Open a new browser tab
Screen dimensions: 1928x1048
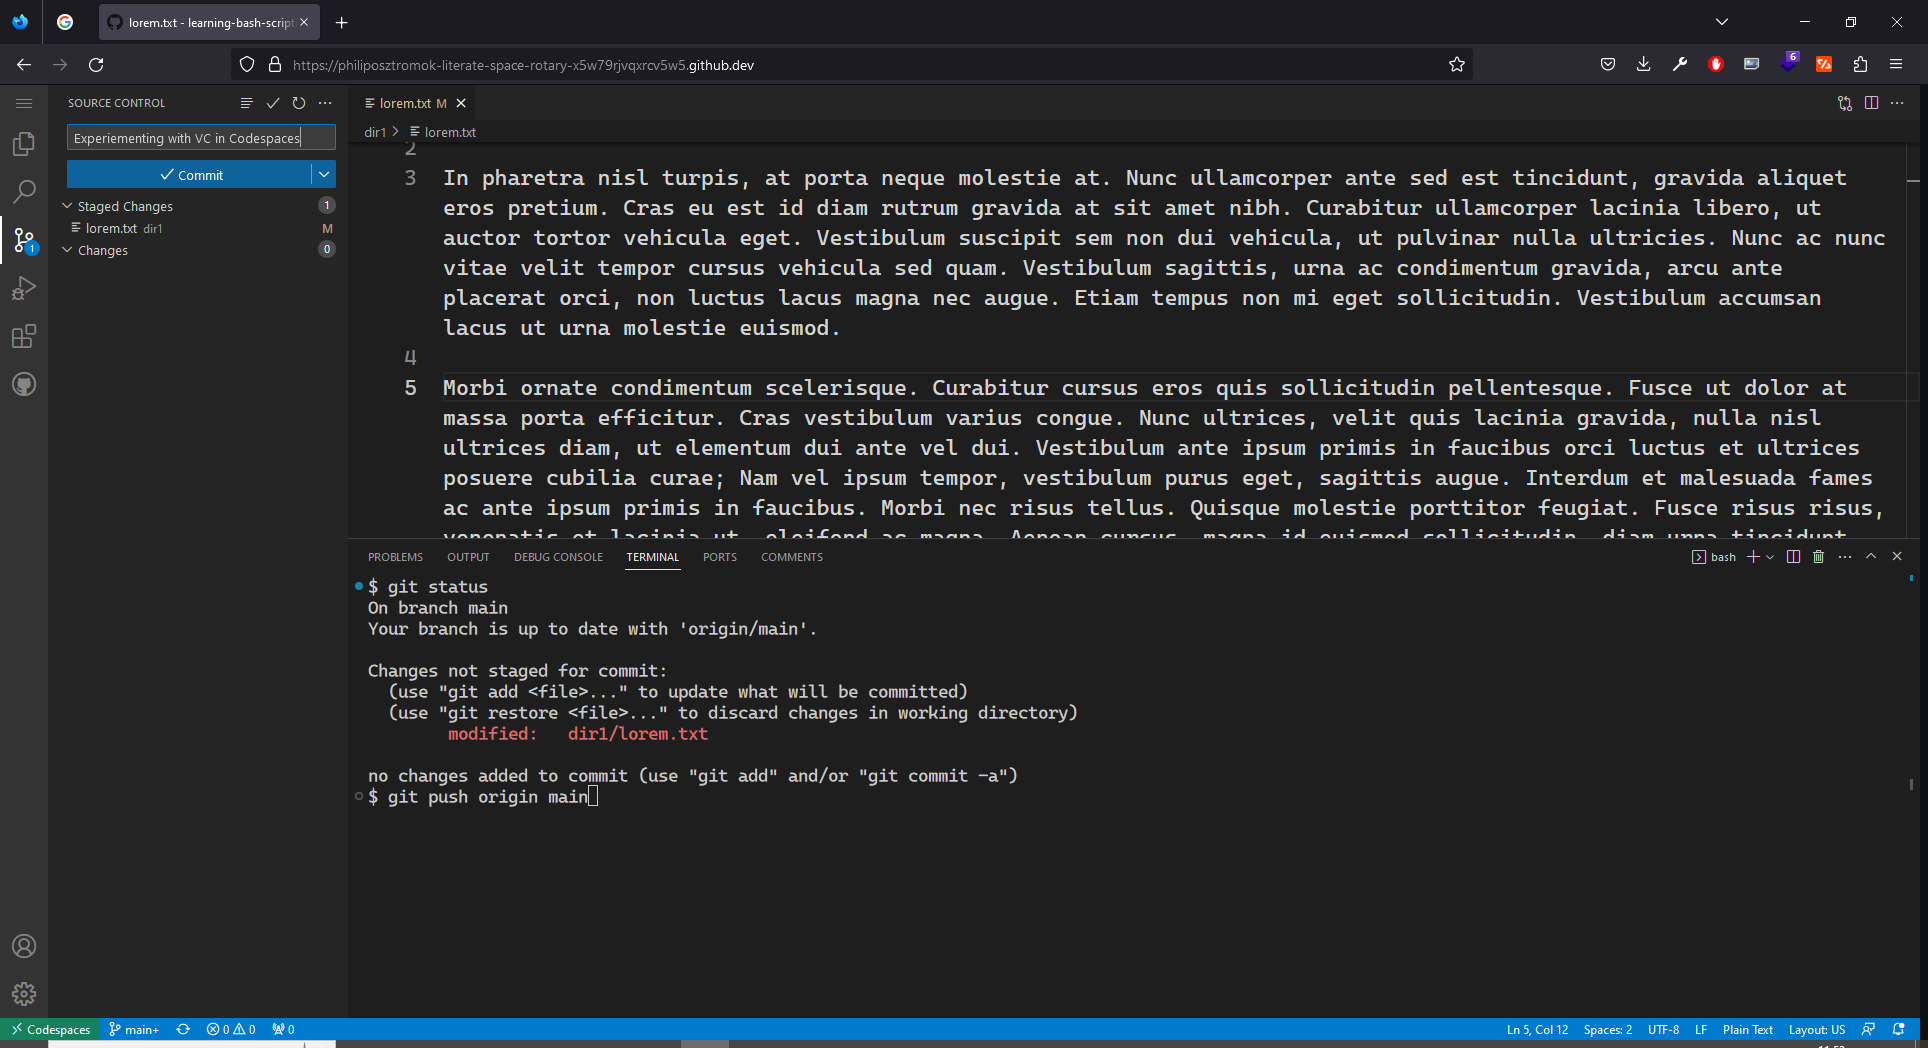pos(342,22)
